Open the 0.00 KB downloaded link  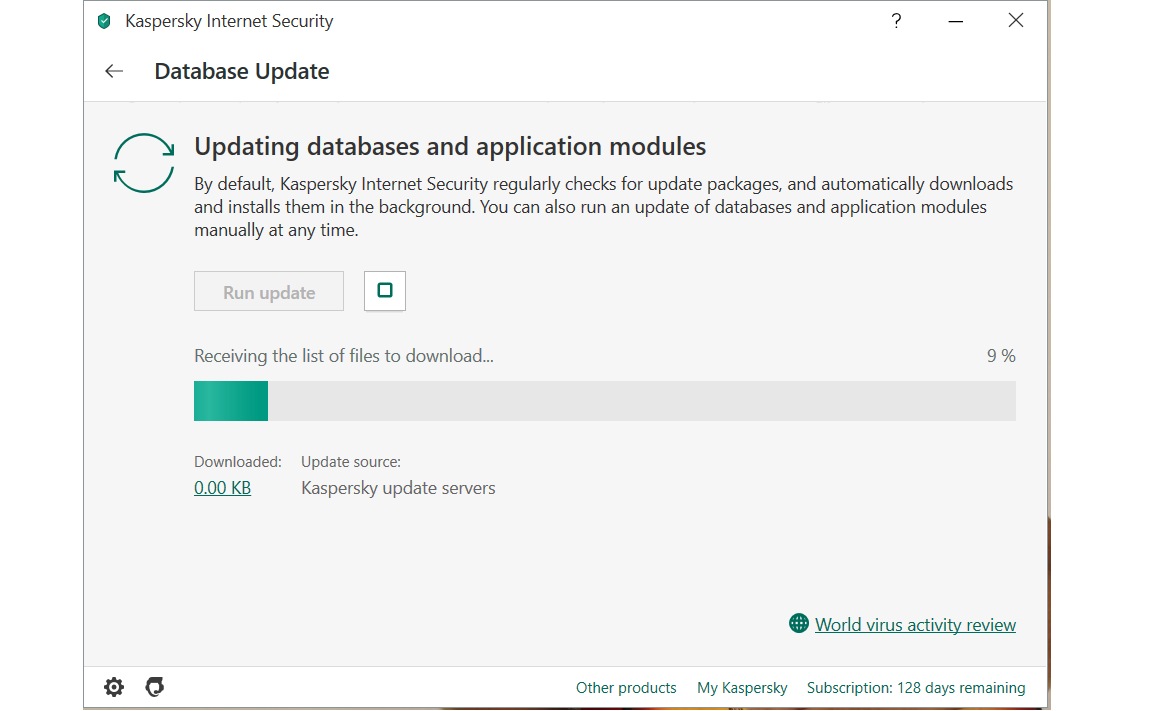click(x=223, y=488)
